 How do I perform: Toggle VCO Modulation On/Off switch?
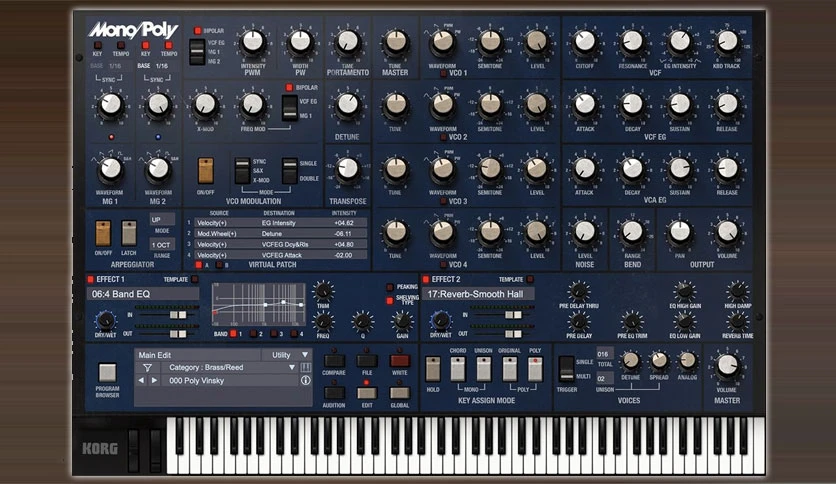click(x=205, y=171)
